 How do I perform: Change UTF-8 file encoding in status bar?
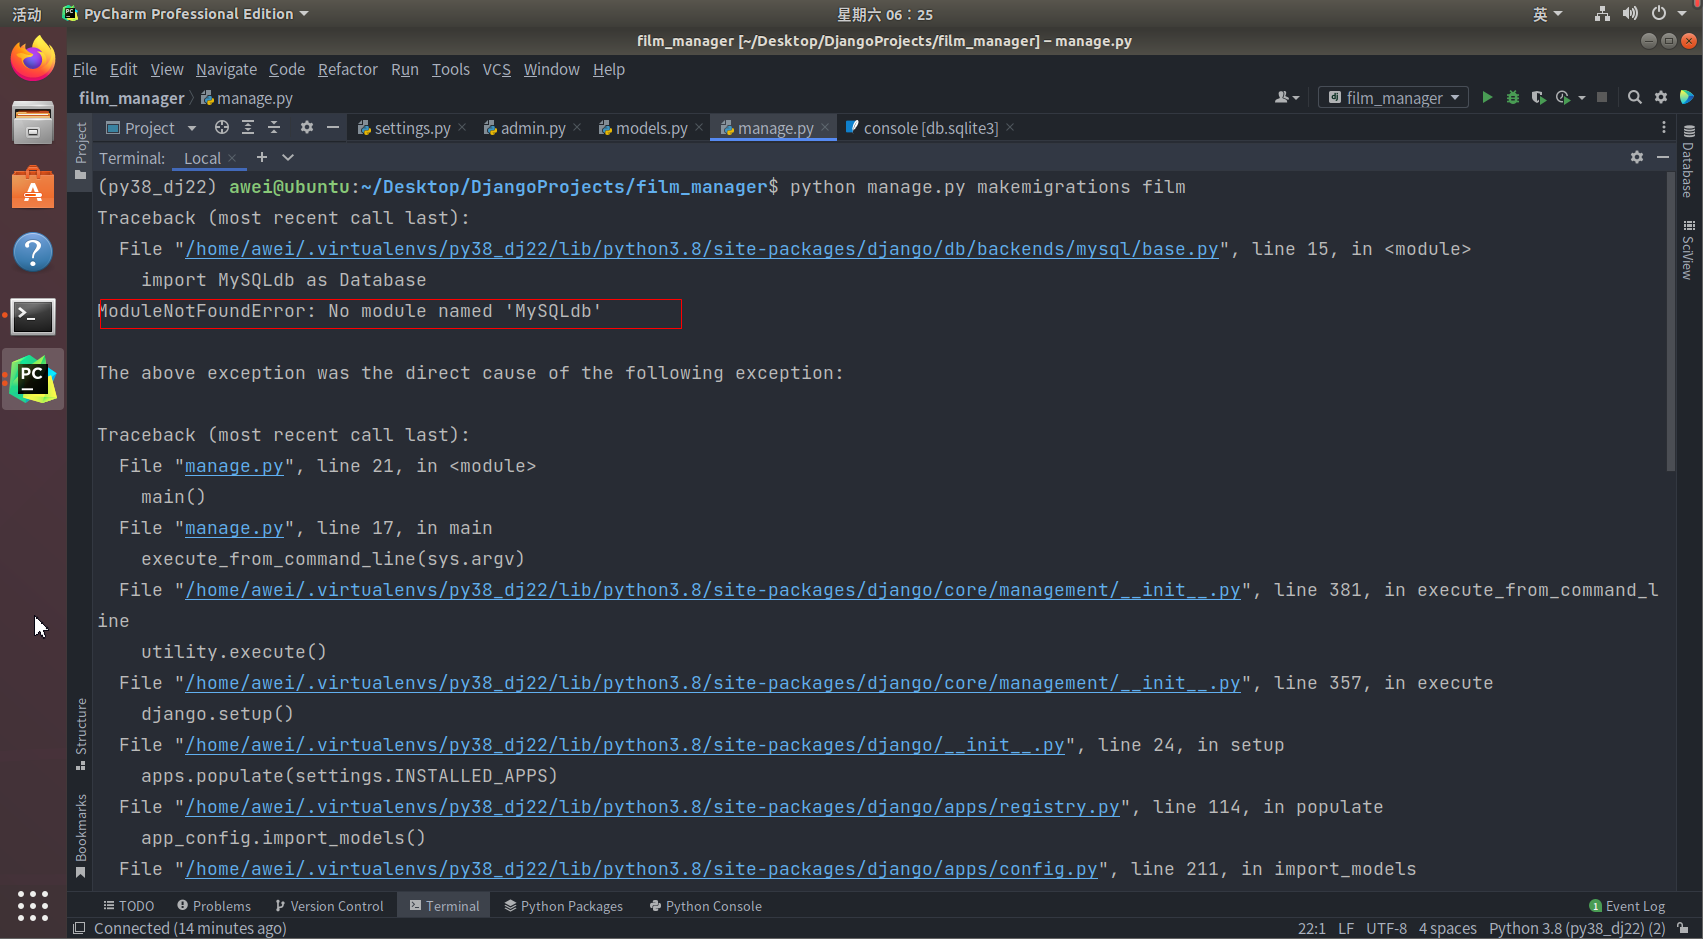point(1386,928)
